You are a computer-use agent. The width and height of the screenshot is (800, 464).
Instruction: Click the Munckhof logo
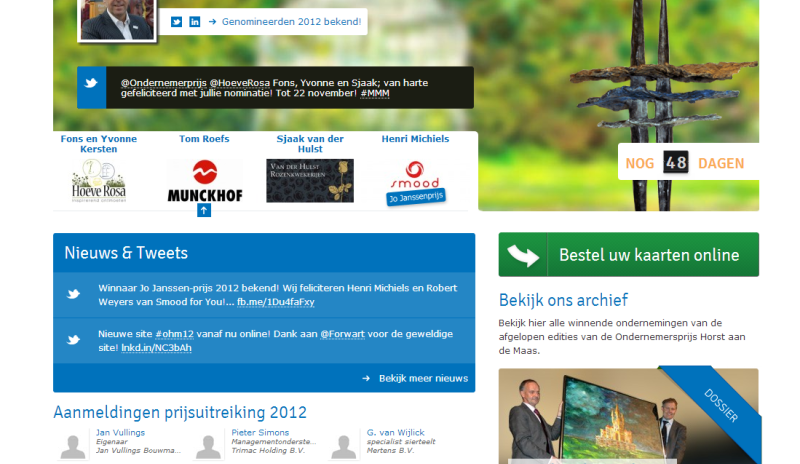tap(204, 180)
